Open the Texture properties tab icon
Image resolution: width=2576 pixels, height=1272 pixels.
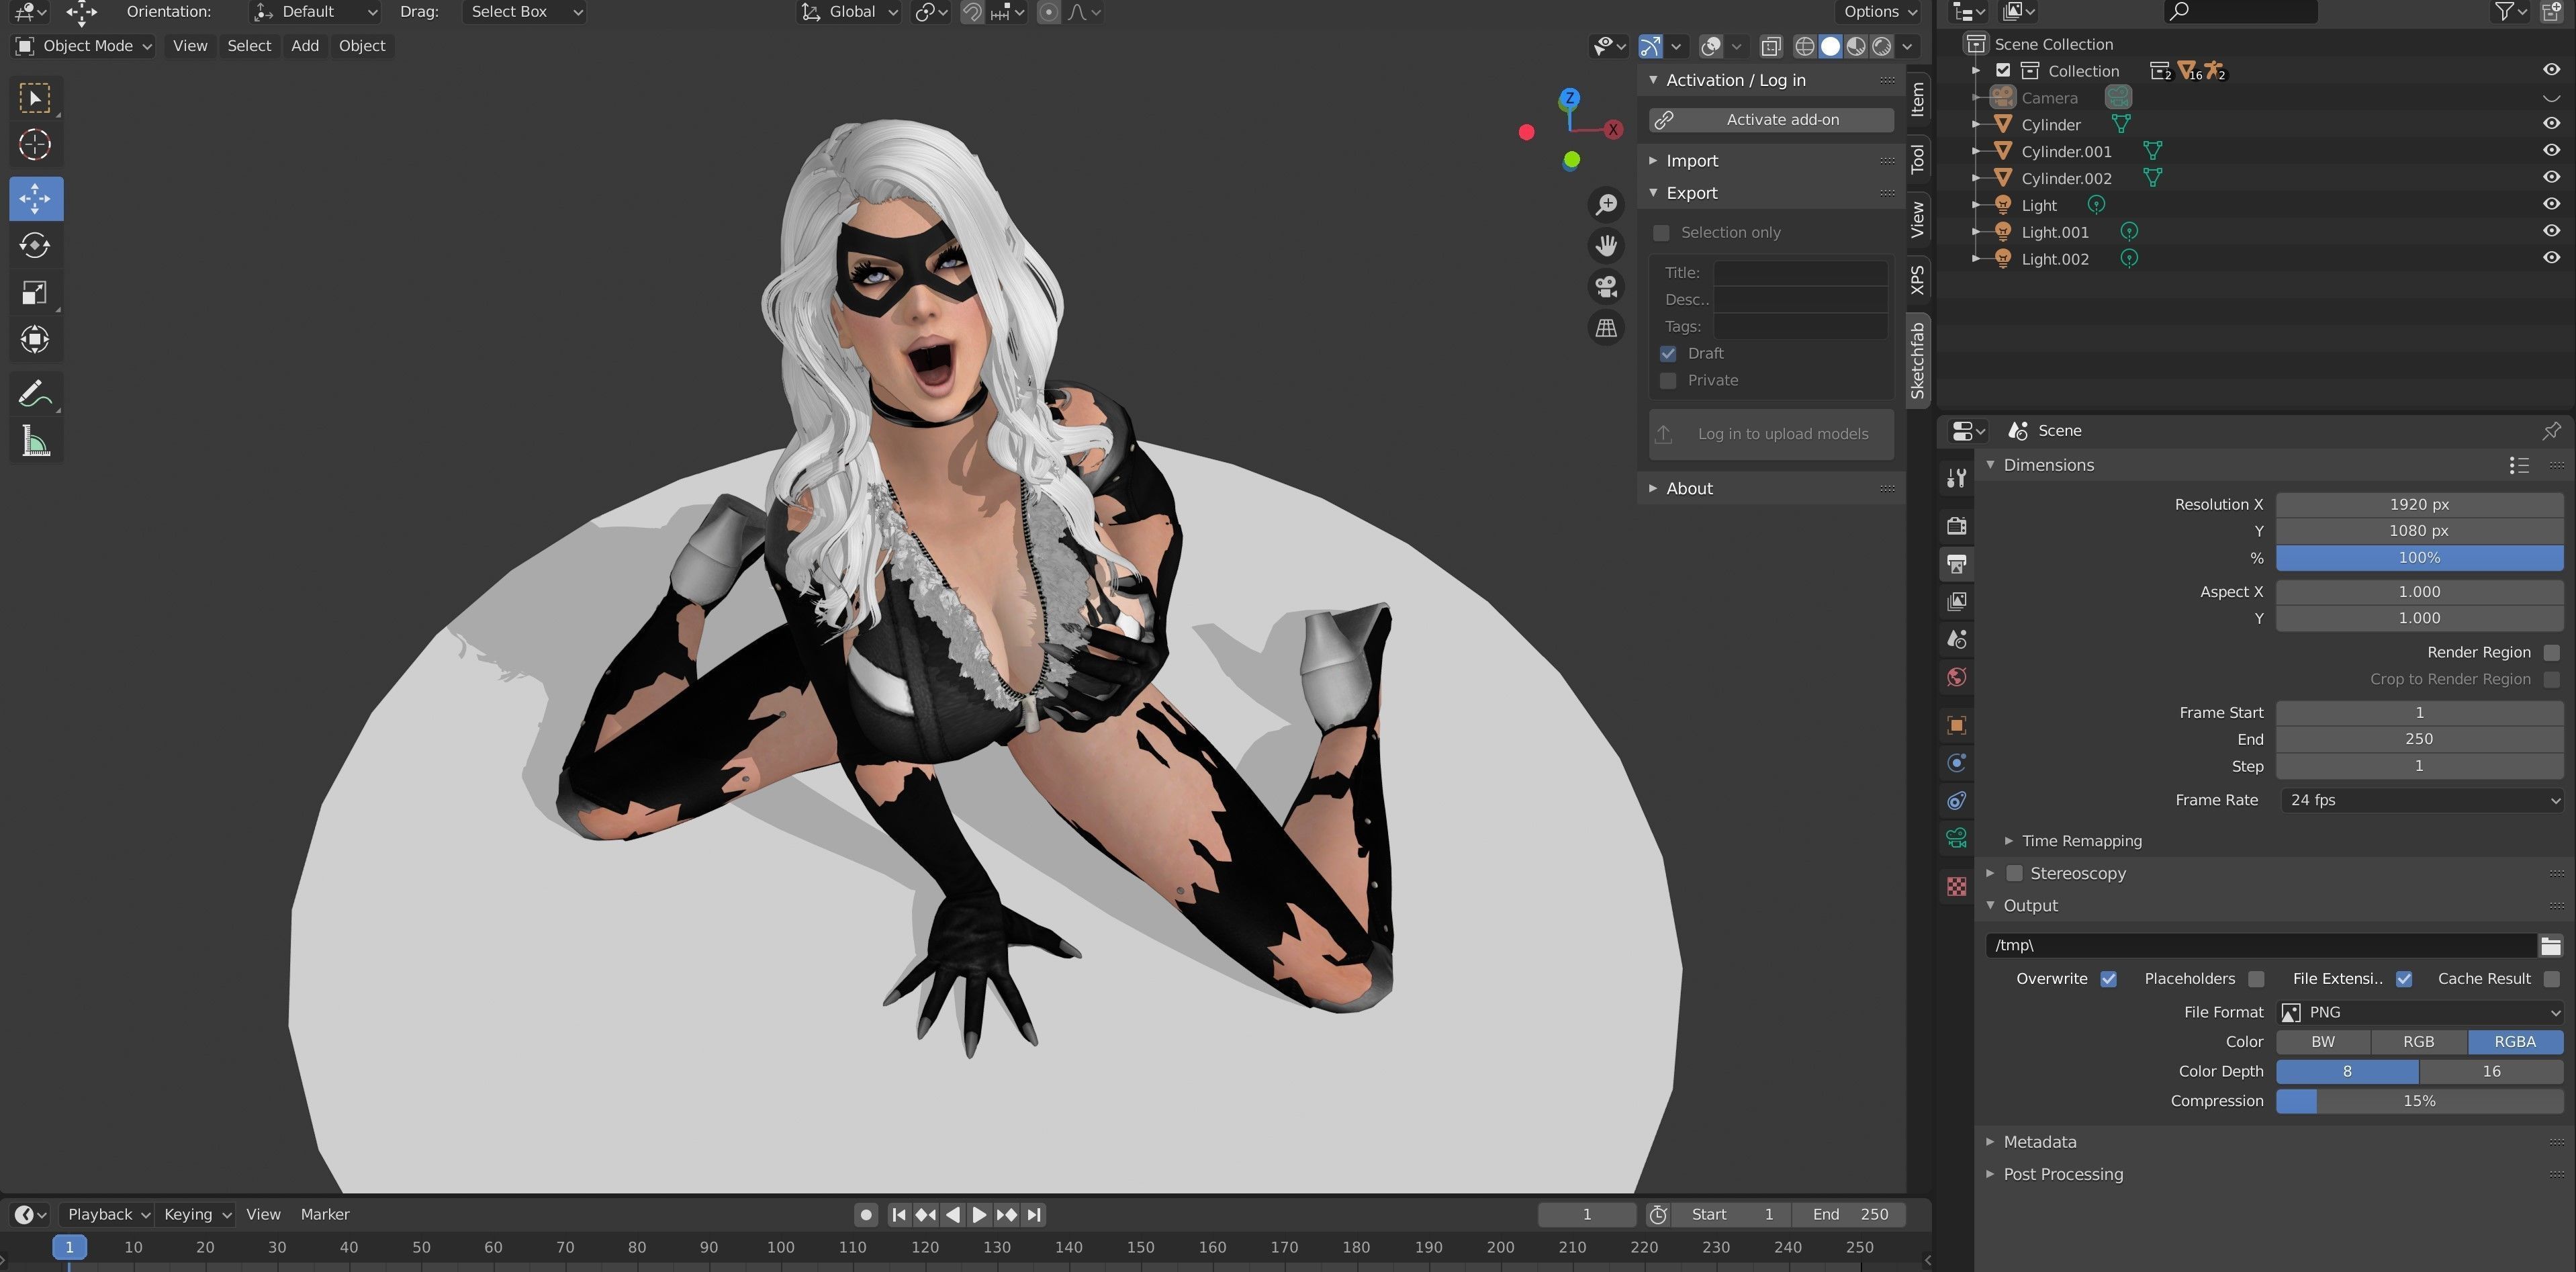click(x=1957, y=886)
